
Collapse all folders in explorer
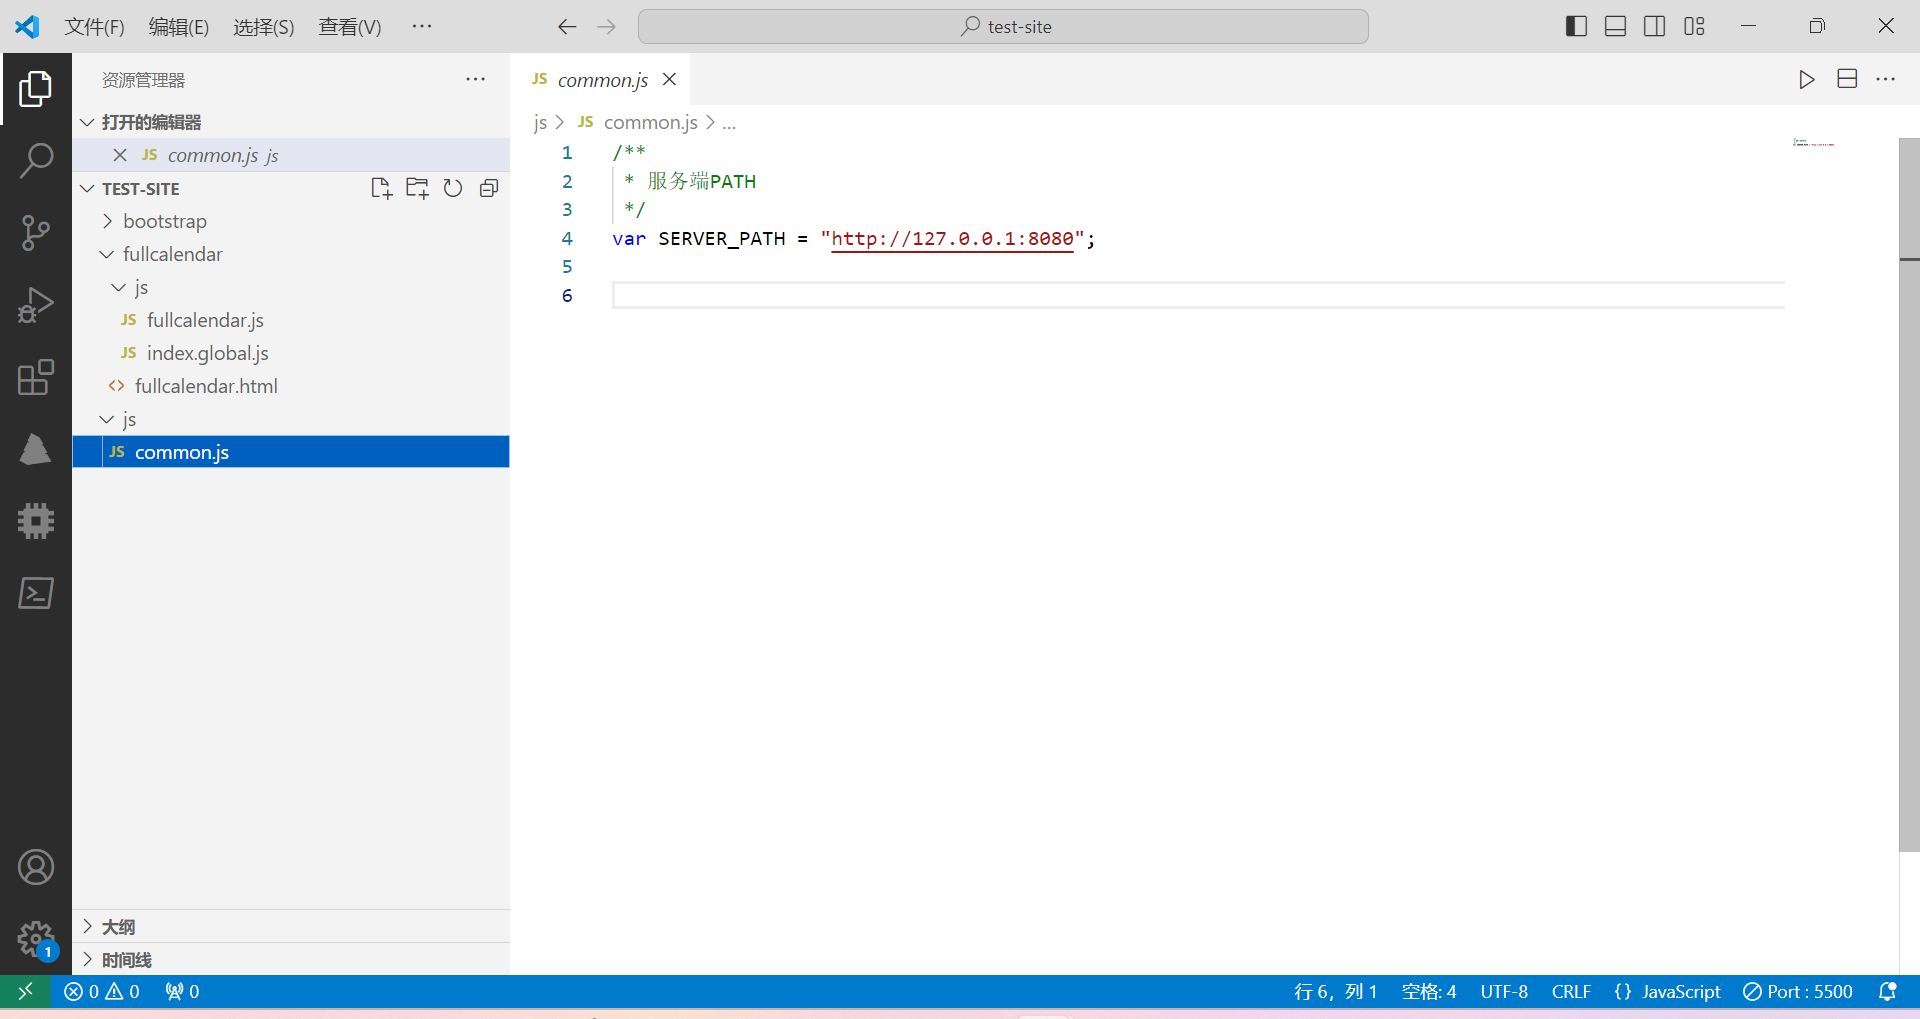pos(489,188)
